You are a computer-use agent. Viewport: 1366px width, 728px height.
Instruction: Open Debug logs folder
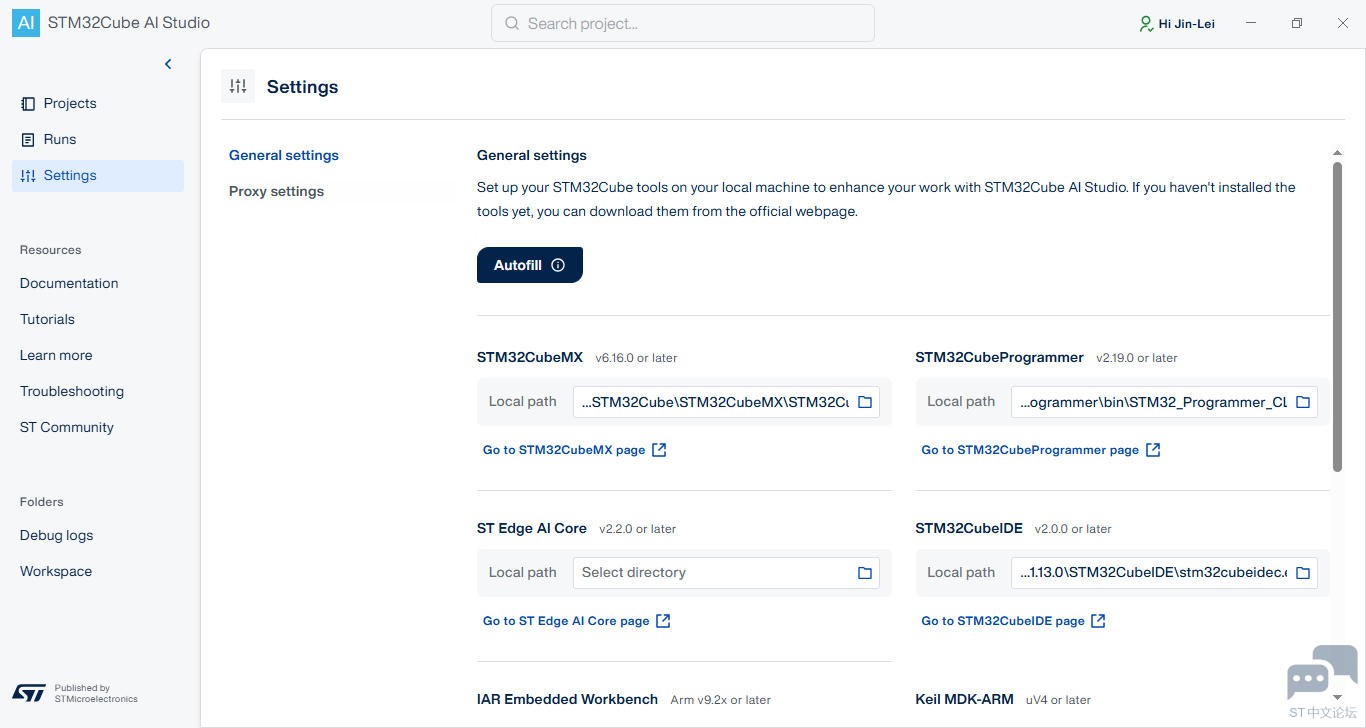tap(56, 535)
